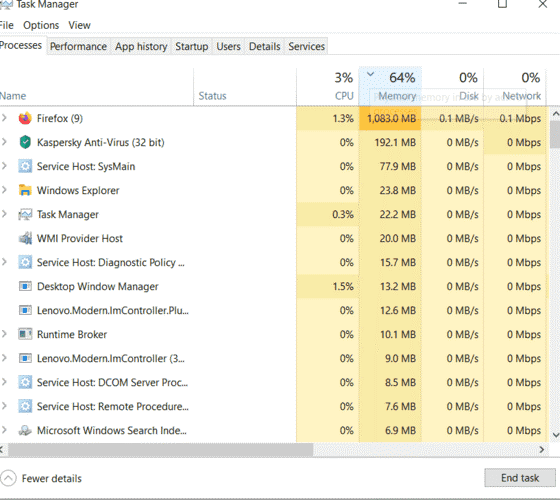Sort processes by the CPU column header

(327, 87)
